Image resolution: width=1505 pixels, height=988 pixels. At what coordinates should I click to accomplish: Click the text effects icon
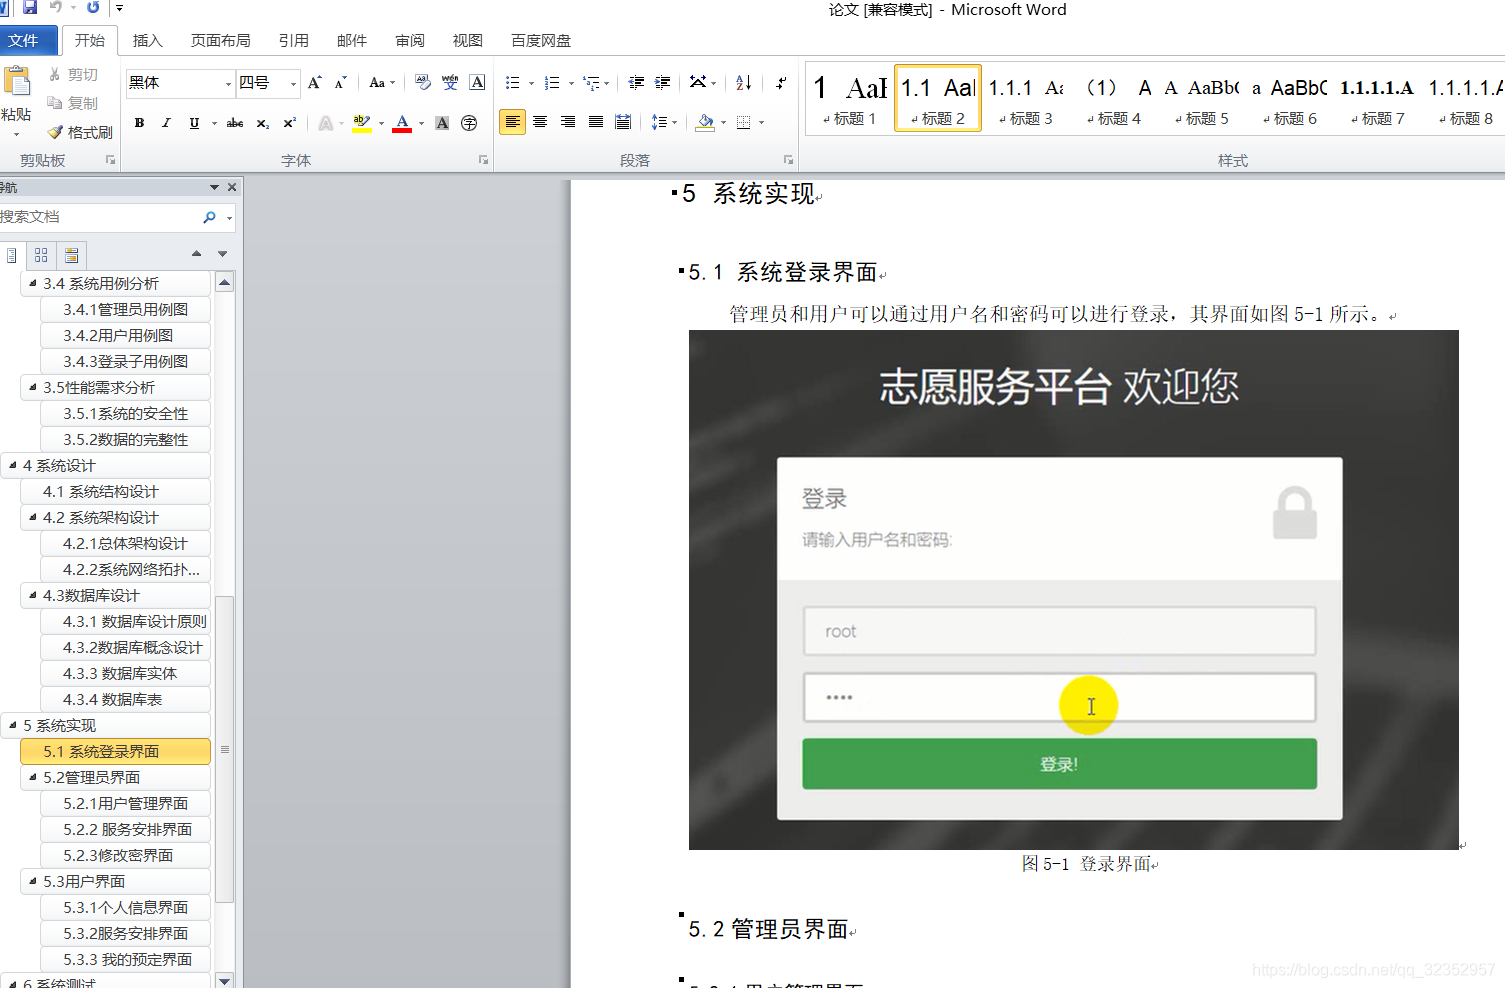pos(326,123)
